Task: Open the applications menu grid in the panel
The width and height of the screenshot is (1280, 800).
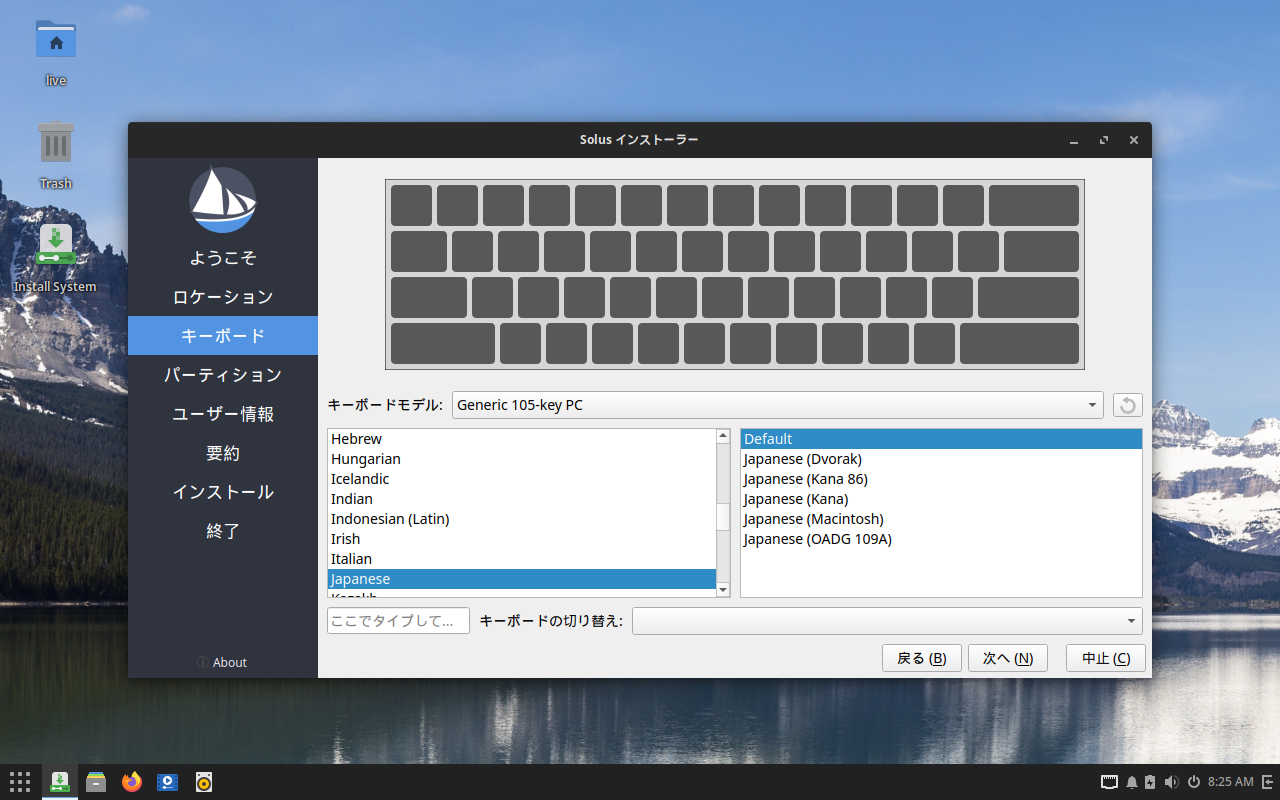Action: coord(20,782)
